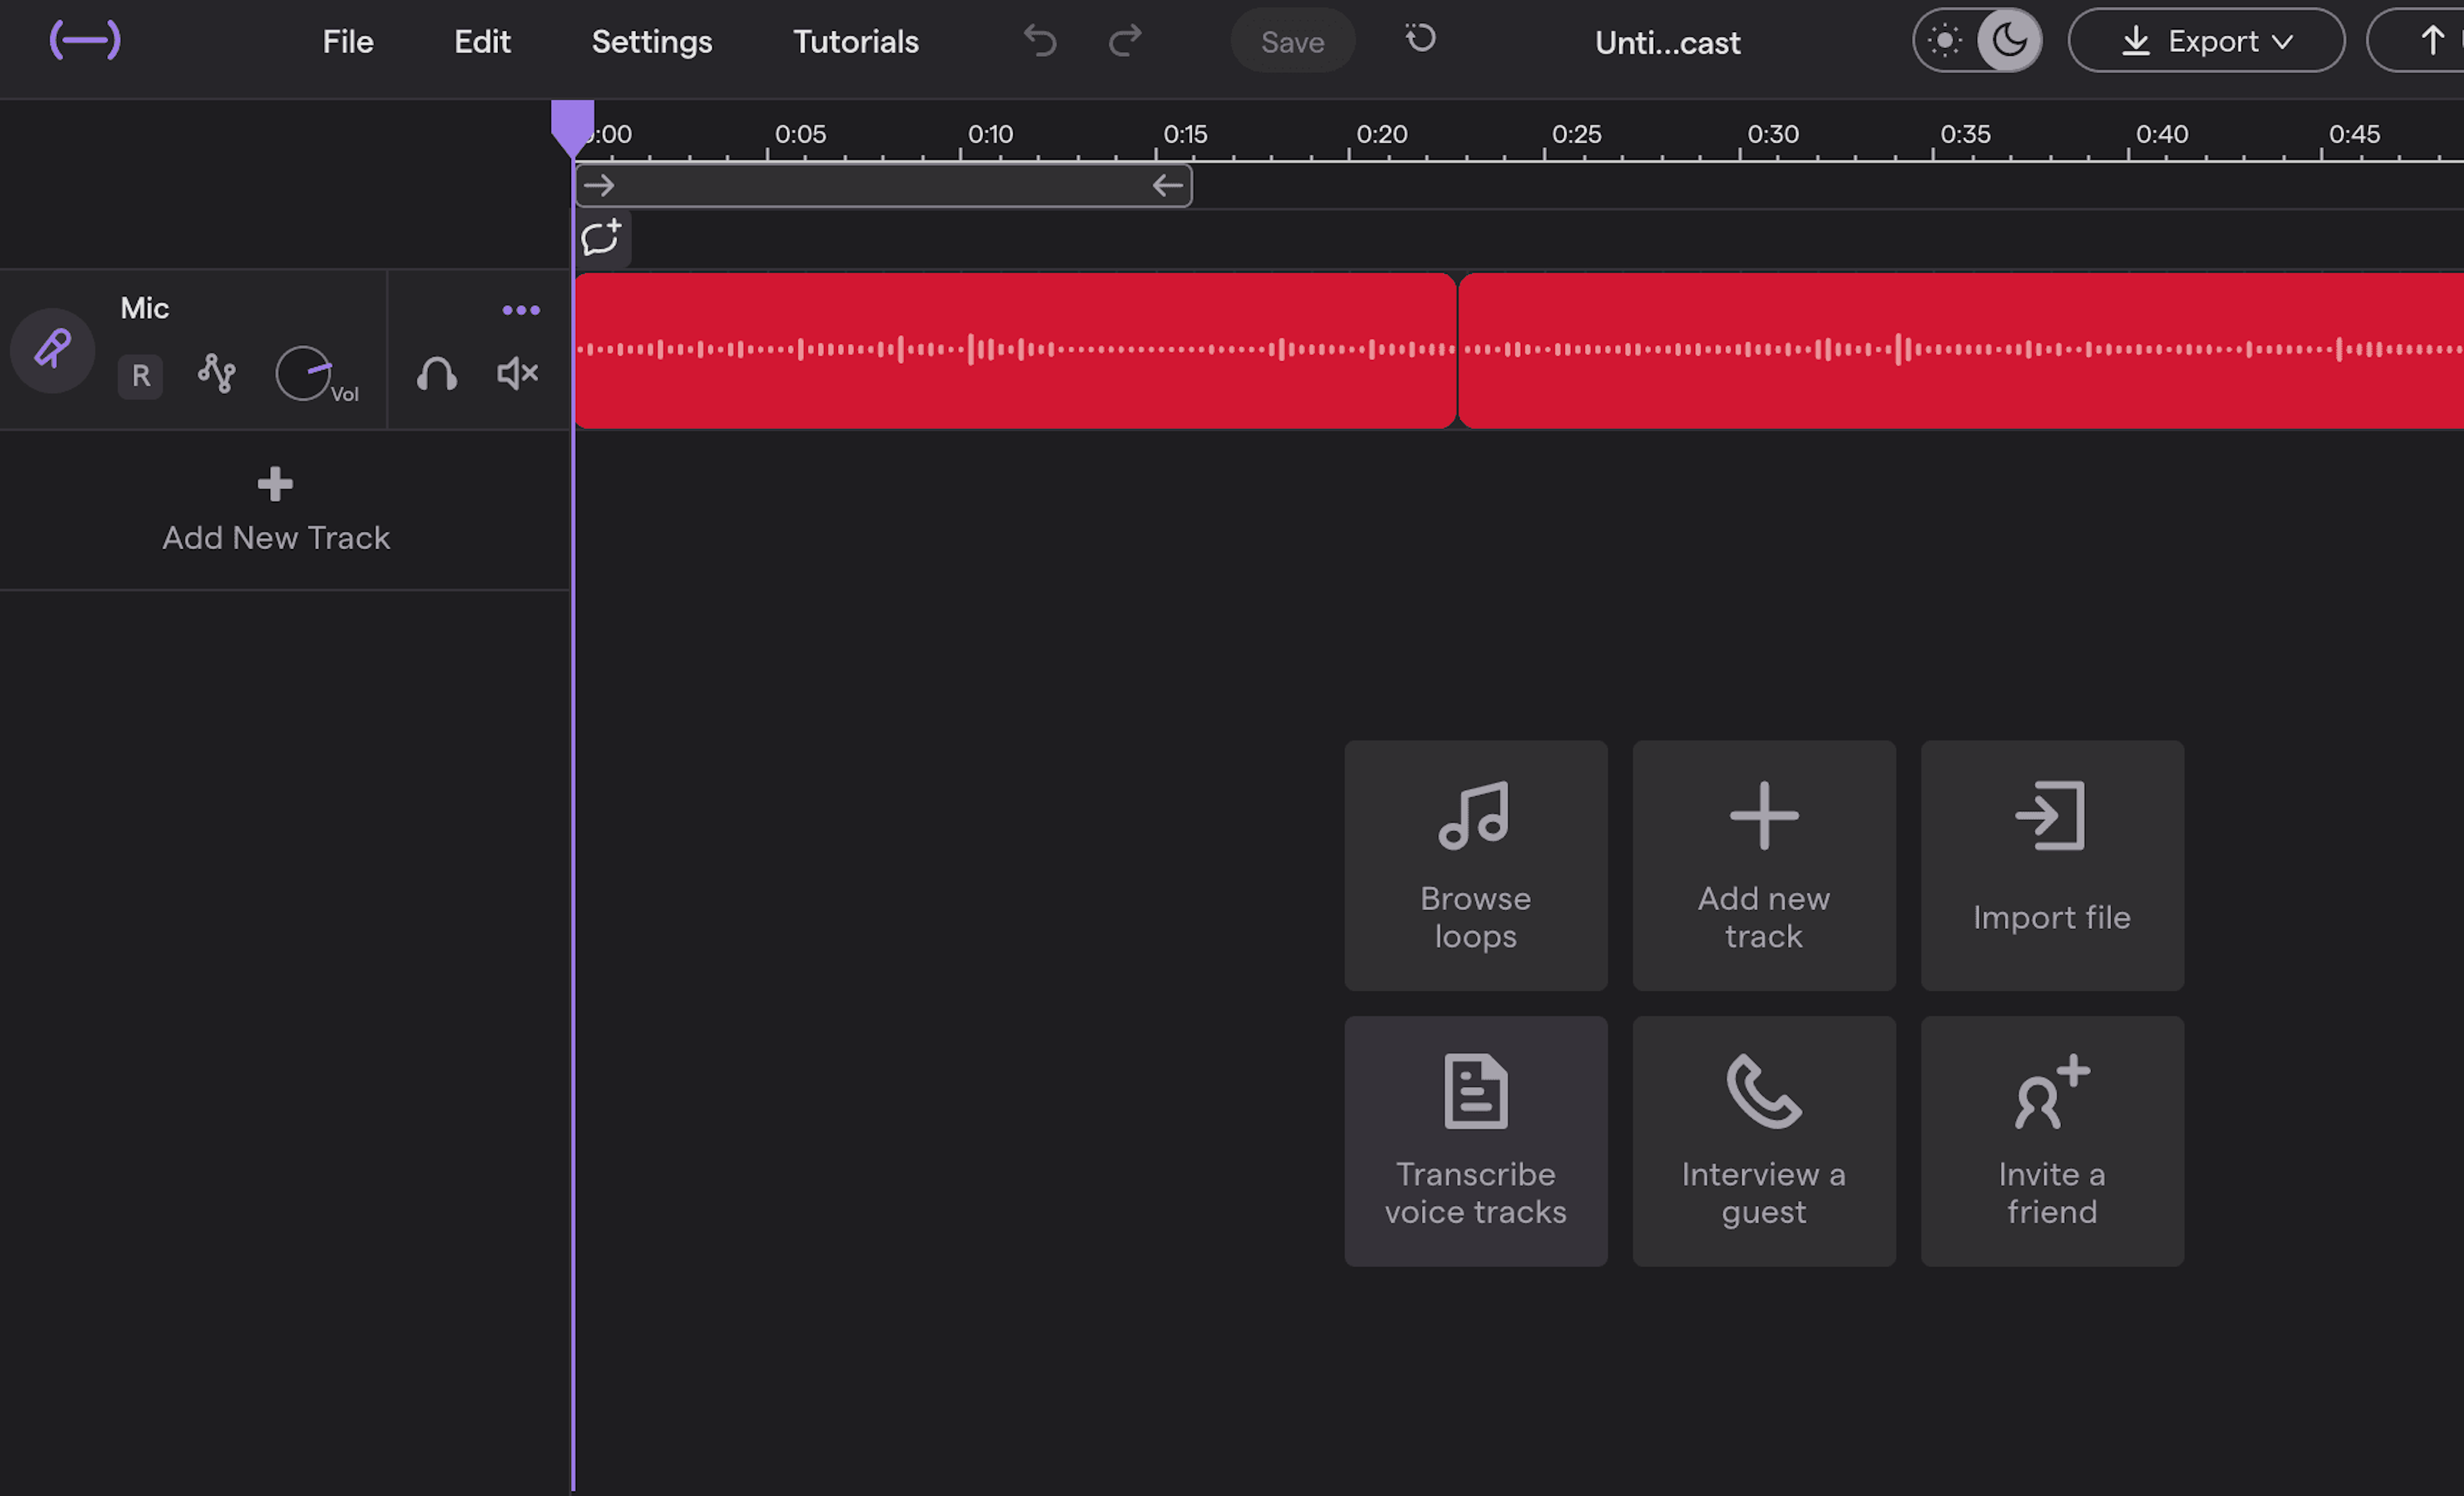Click the Transcribe voice tracks tile

pyautogui.click(x=1475, y=1141)
